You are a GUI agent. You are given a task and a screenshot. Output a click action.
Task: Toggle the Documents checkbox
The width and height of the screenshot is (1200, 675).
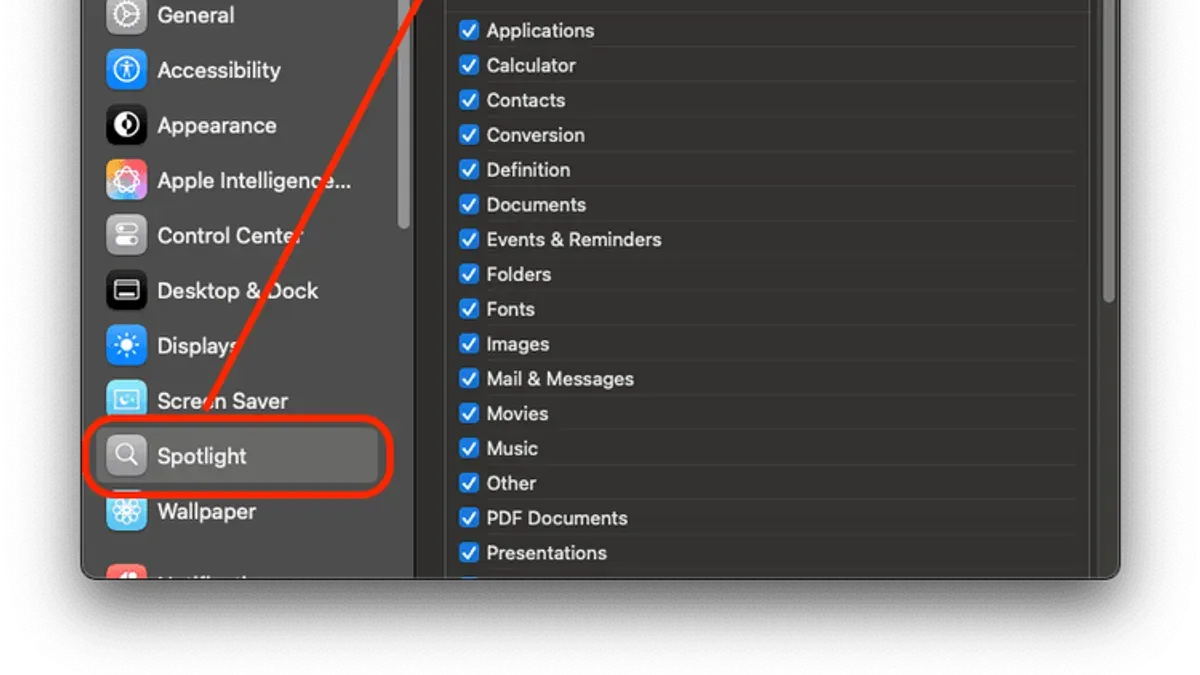469,204
